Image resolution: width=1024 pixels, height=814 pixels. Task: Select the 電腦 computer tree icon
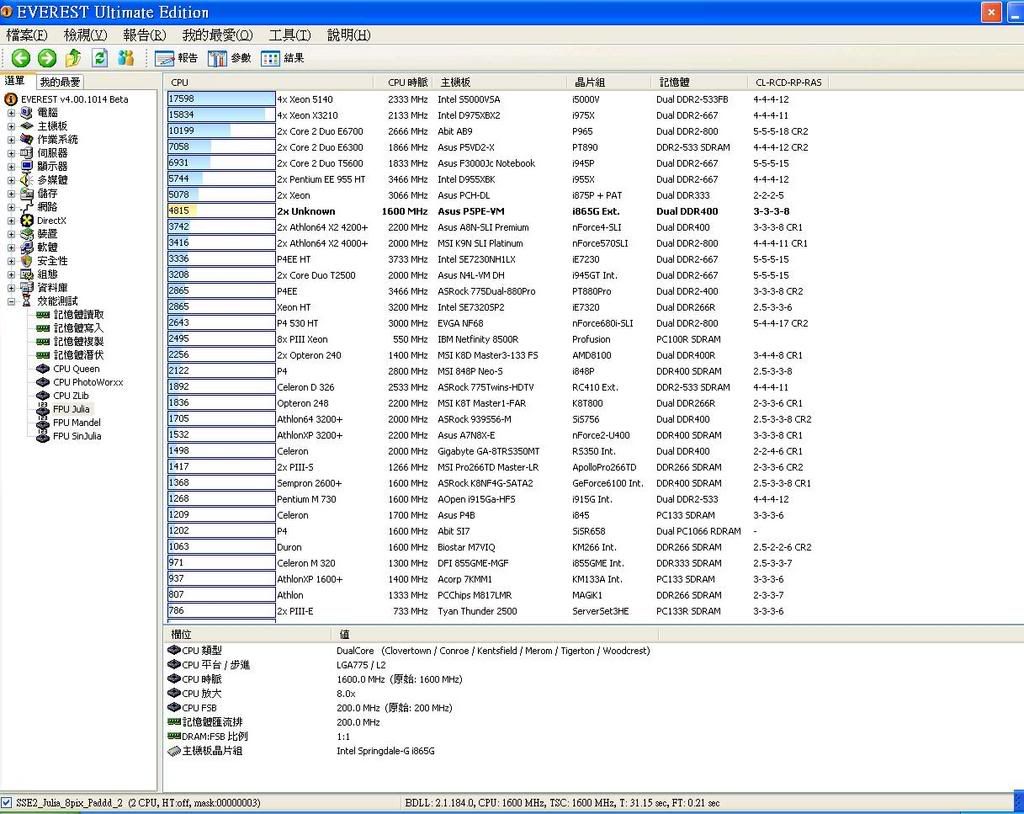[x=27, y=112]
